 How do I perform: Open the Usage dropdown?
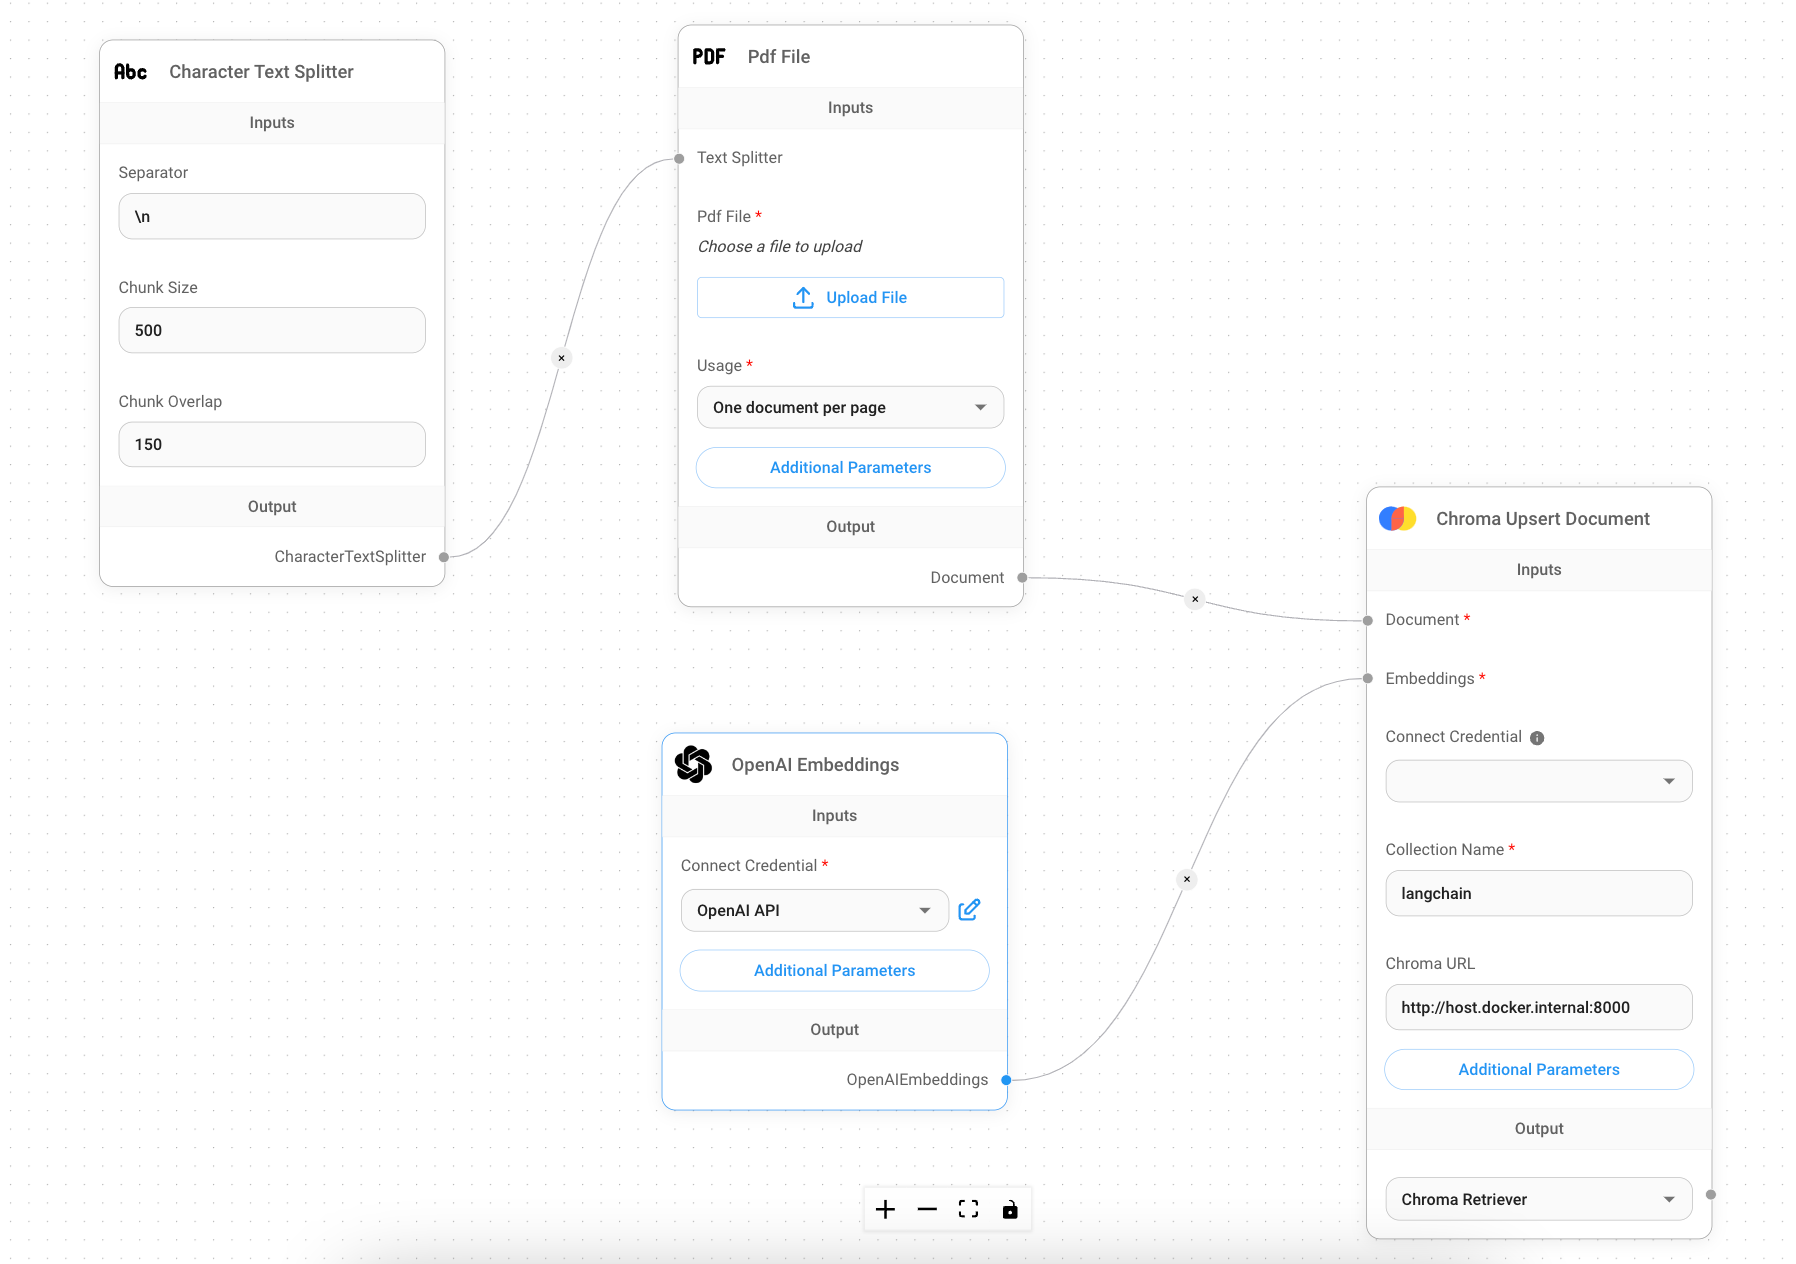[850, 407]
